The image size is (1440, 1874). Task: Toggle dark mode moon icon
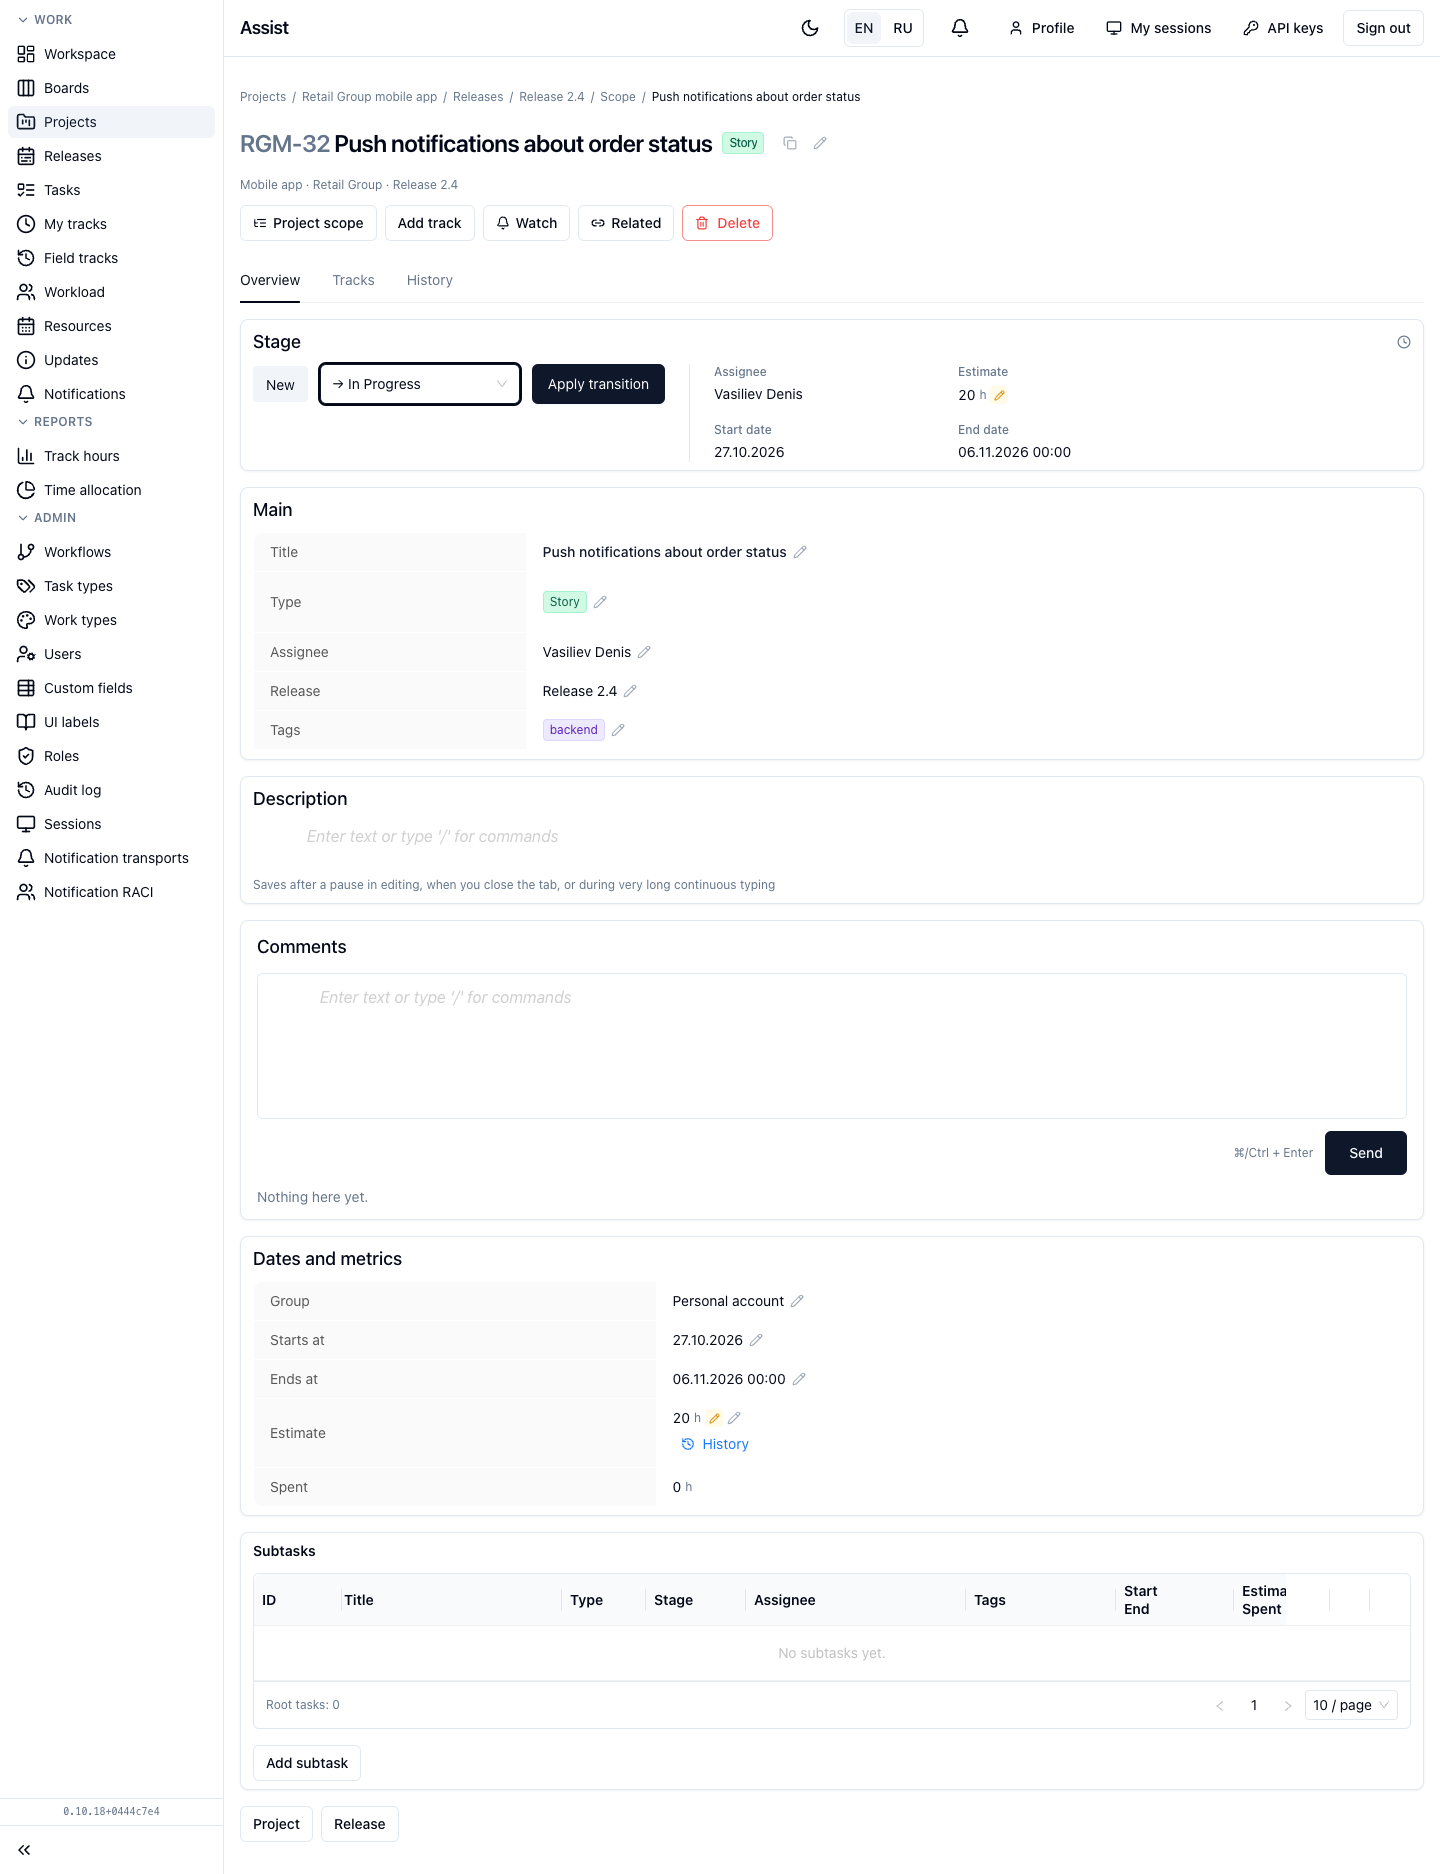810,28
